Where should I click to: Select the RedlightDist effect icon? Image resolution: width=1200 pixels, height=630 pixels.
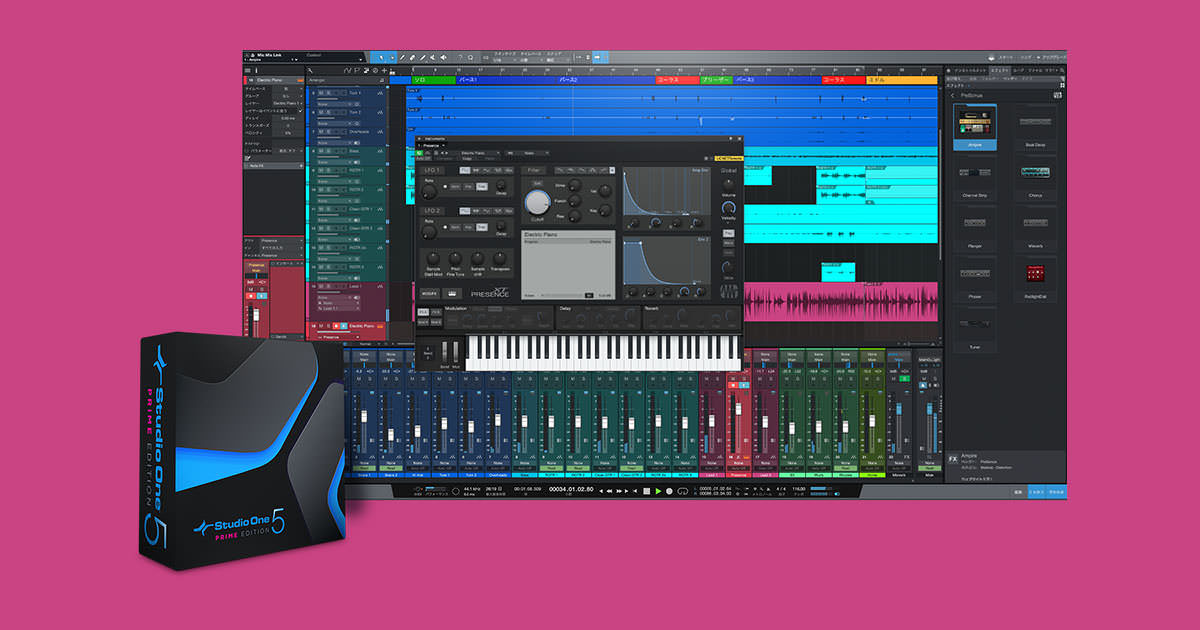click(x=1034, y=274)
